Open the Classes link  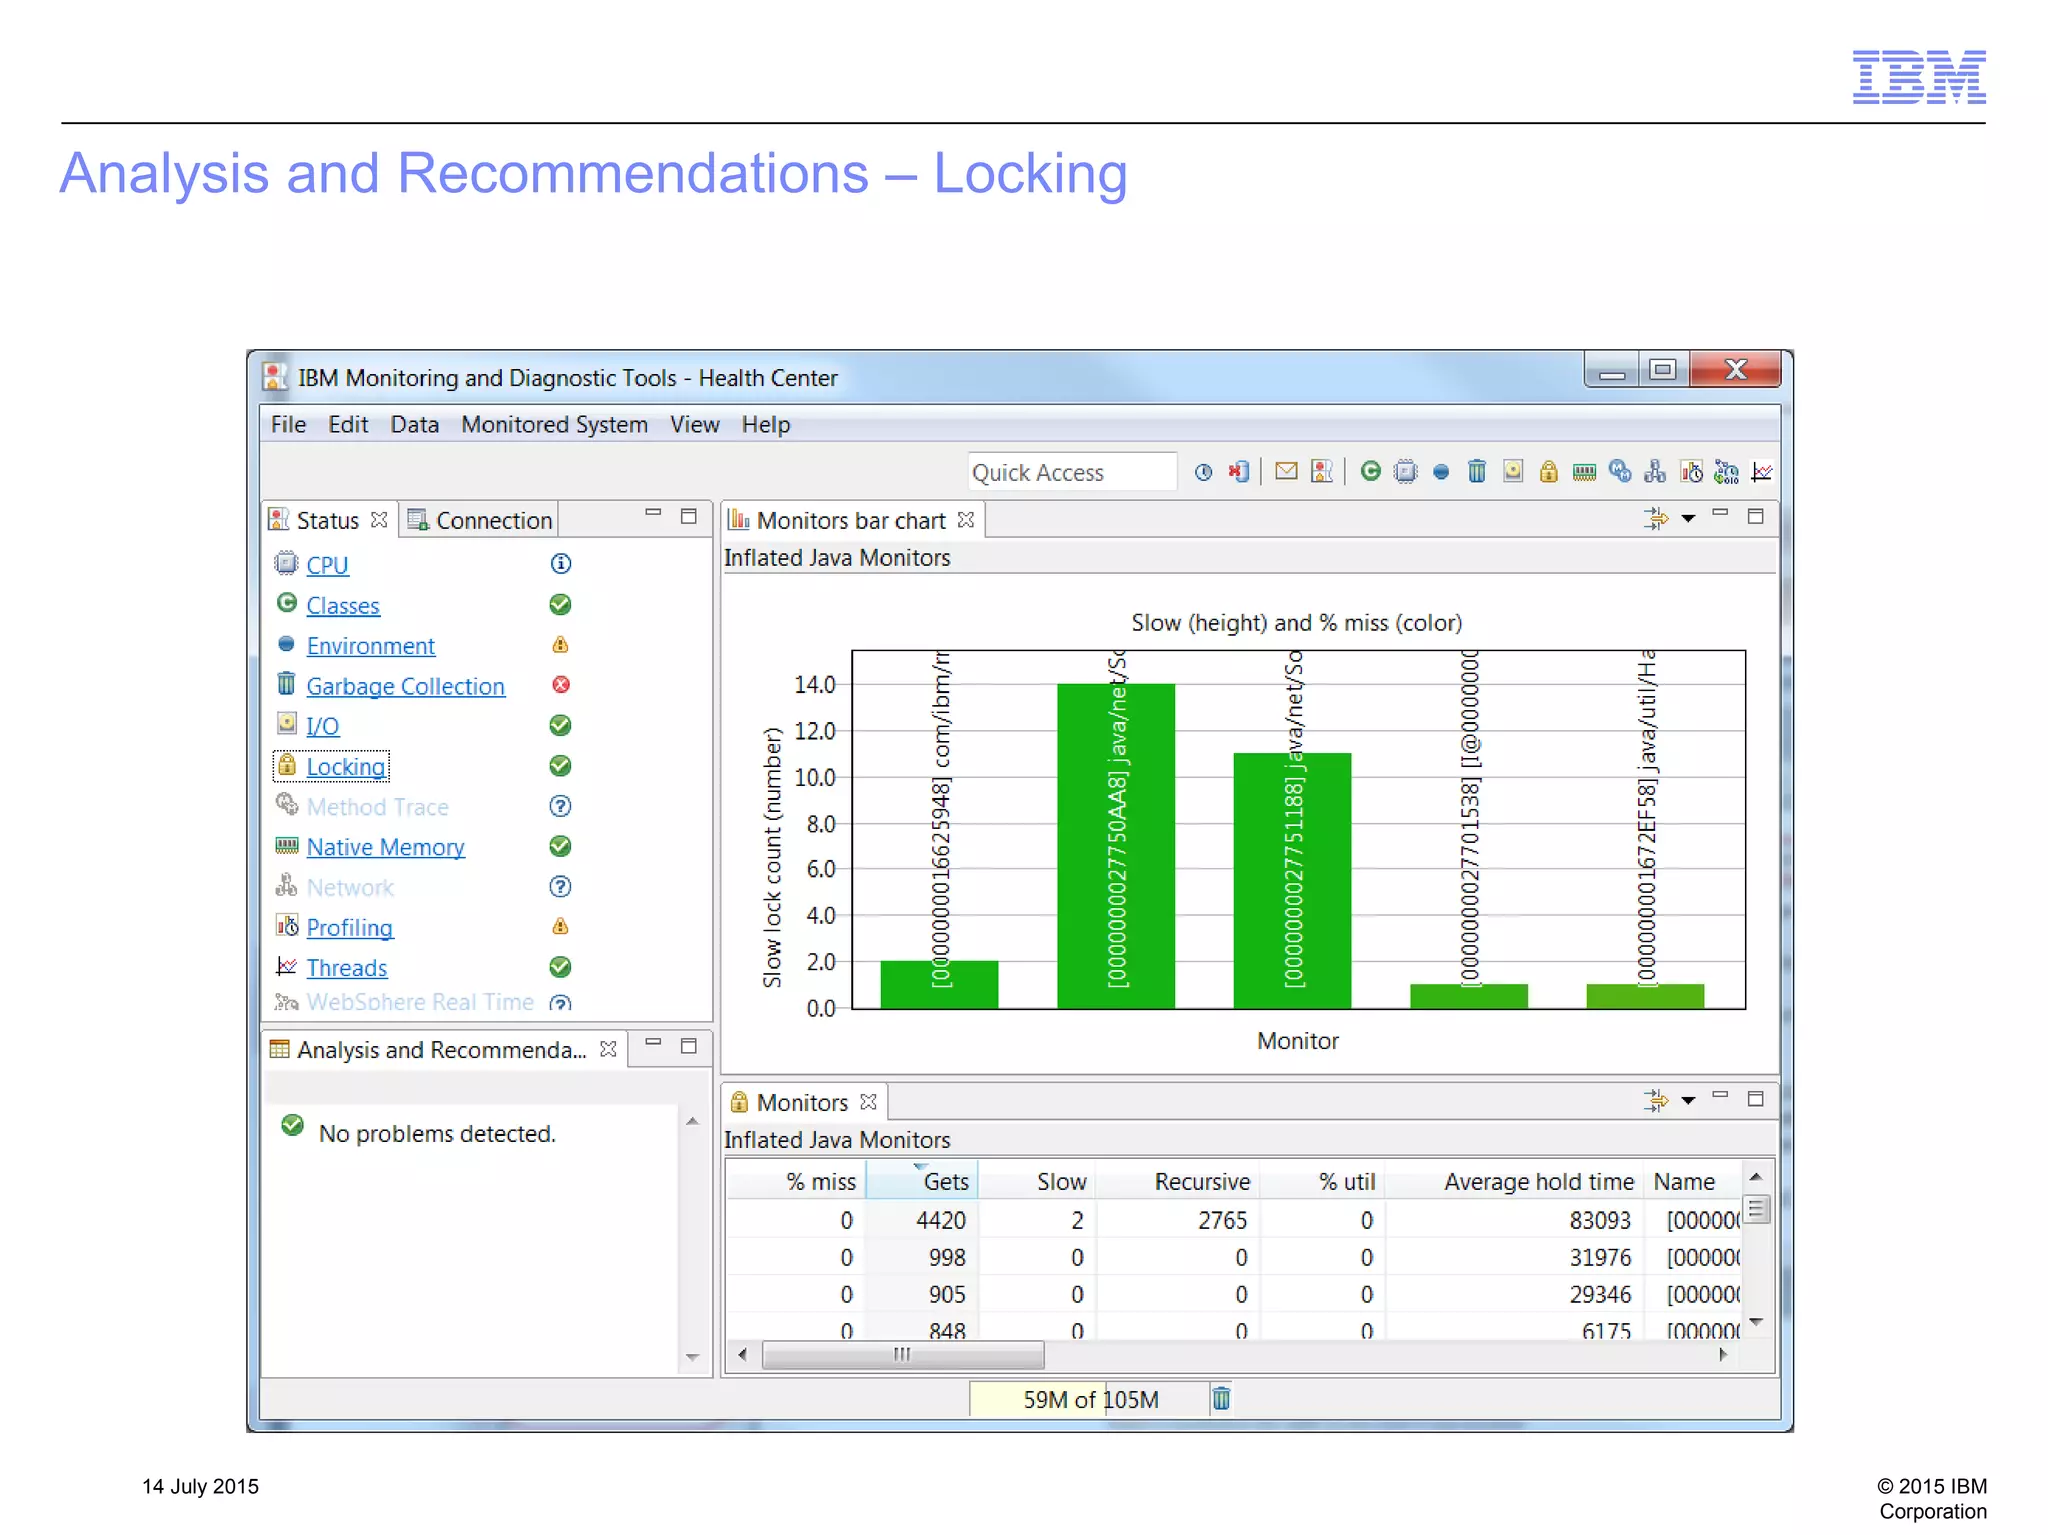coord(343,606)
